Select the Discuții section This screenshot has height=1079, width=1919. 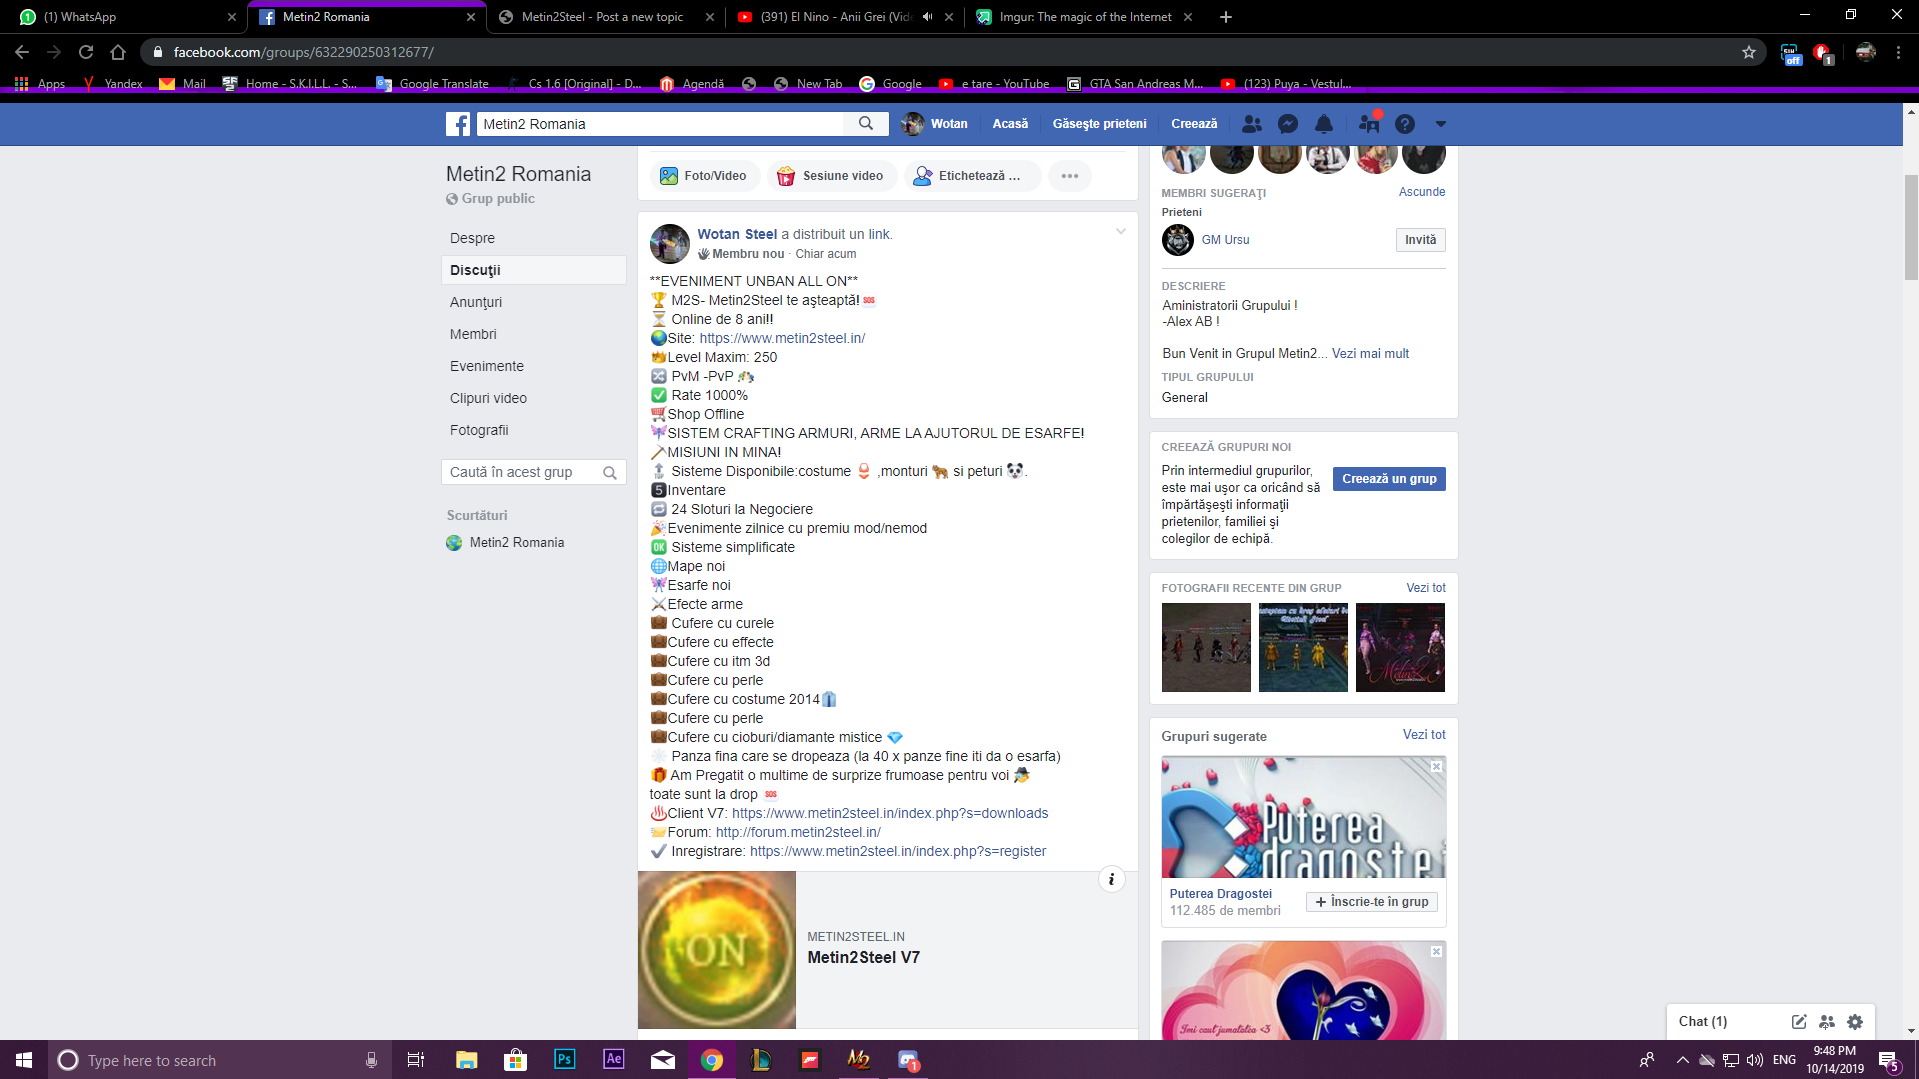click(534, 270)
